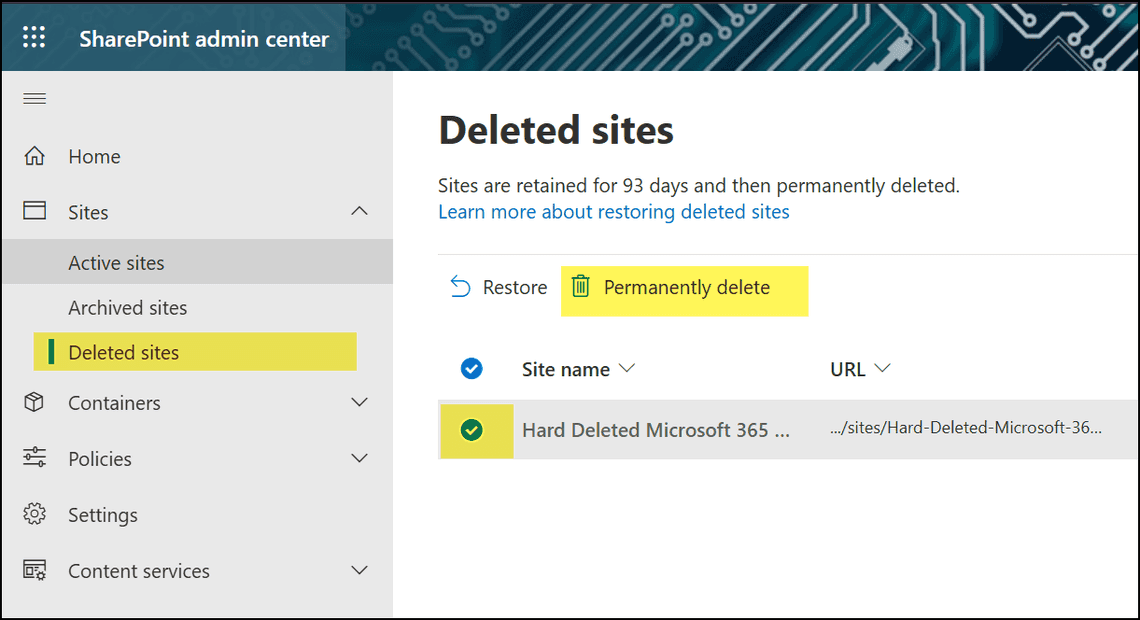
Task: Click the .../sites/Hard-Deleted-Microsoft-36... URL cell
Action: click(966, 427)
